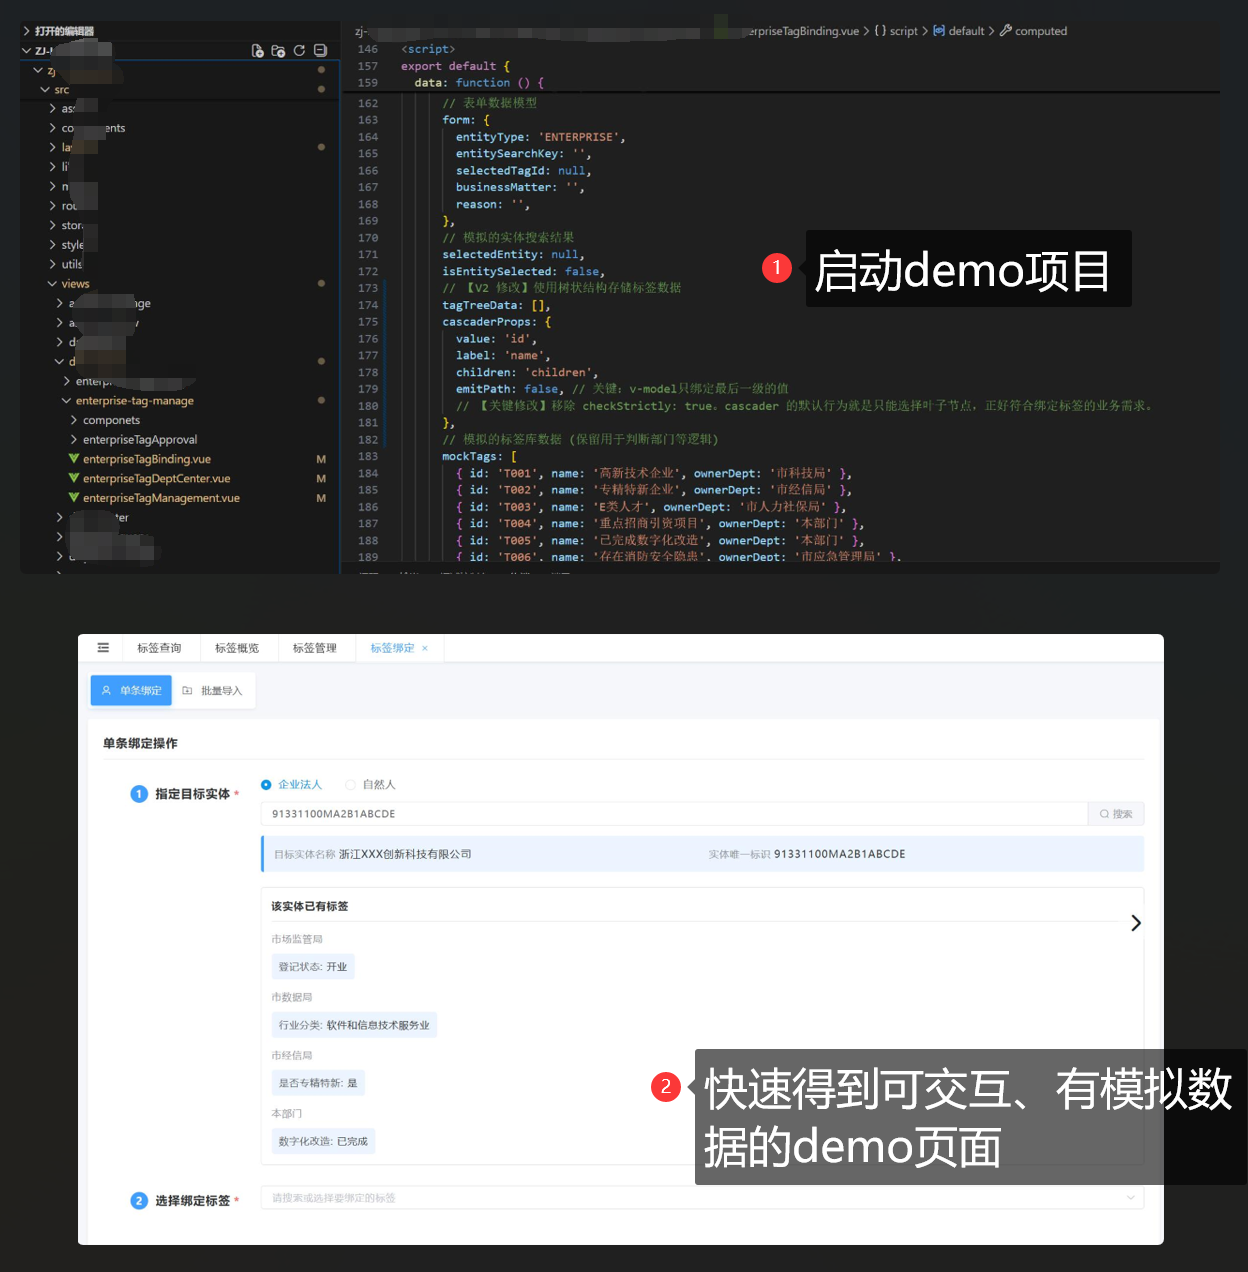Image resolution: width=1248 pixels, height=1272 pixels.
Task: Click the New File icon in explorer
Action: [x=258, y=51]
